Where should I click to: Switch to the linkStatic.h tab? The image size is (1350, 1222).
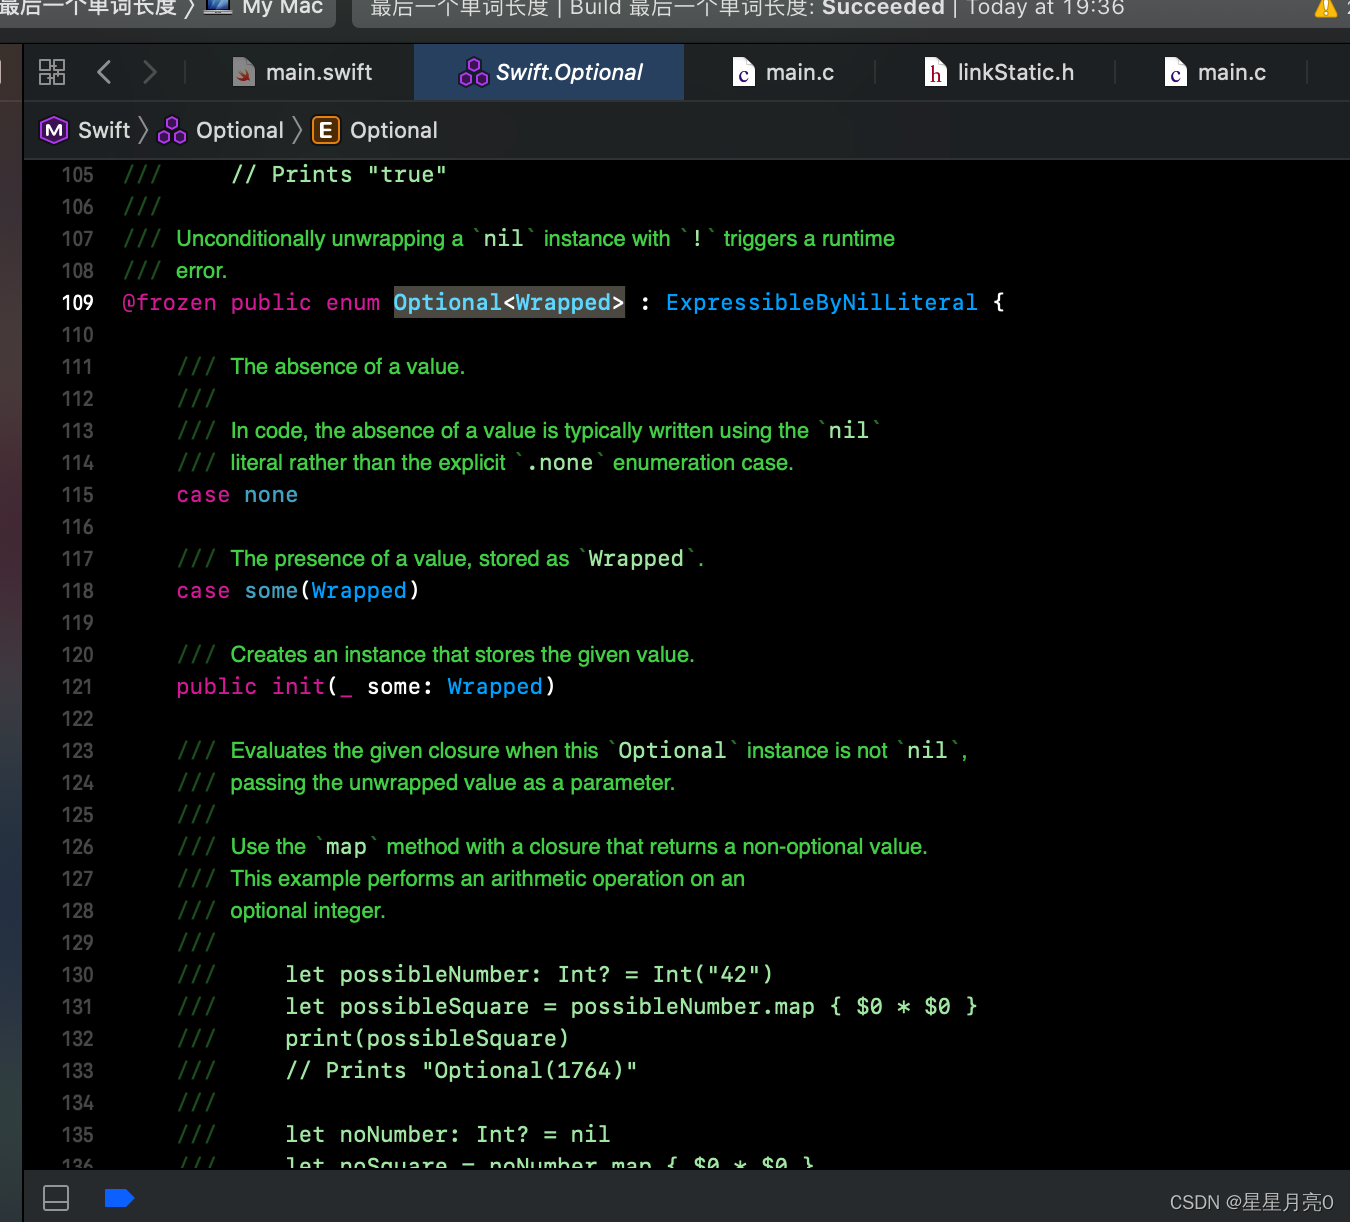pos(999,72)
